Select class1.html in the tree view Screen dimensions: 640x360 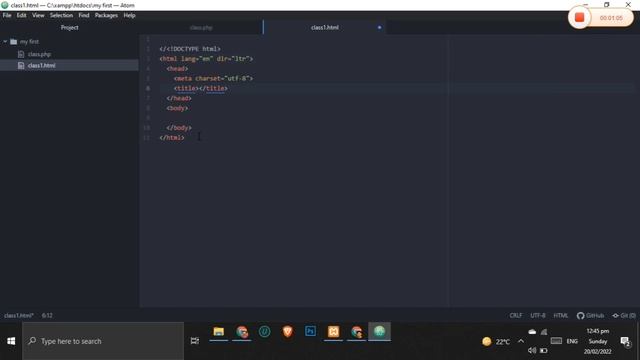coord(42,65)
